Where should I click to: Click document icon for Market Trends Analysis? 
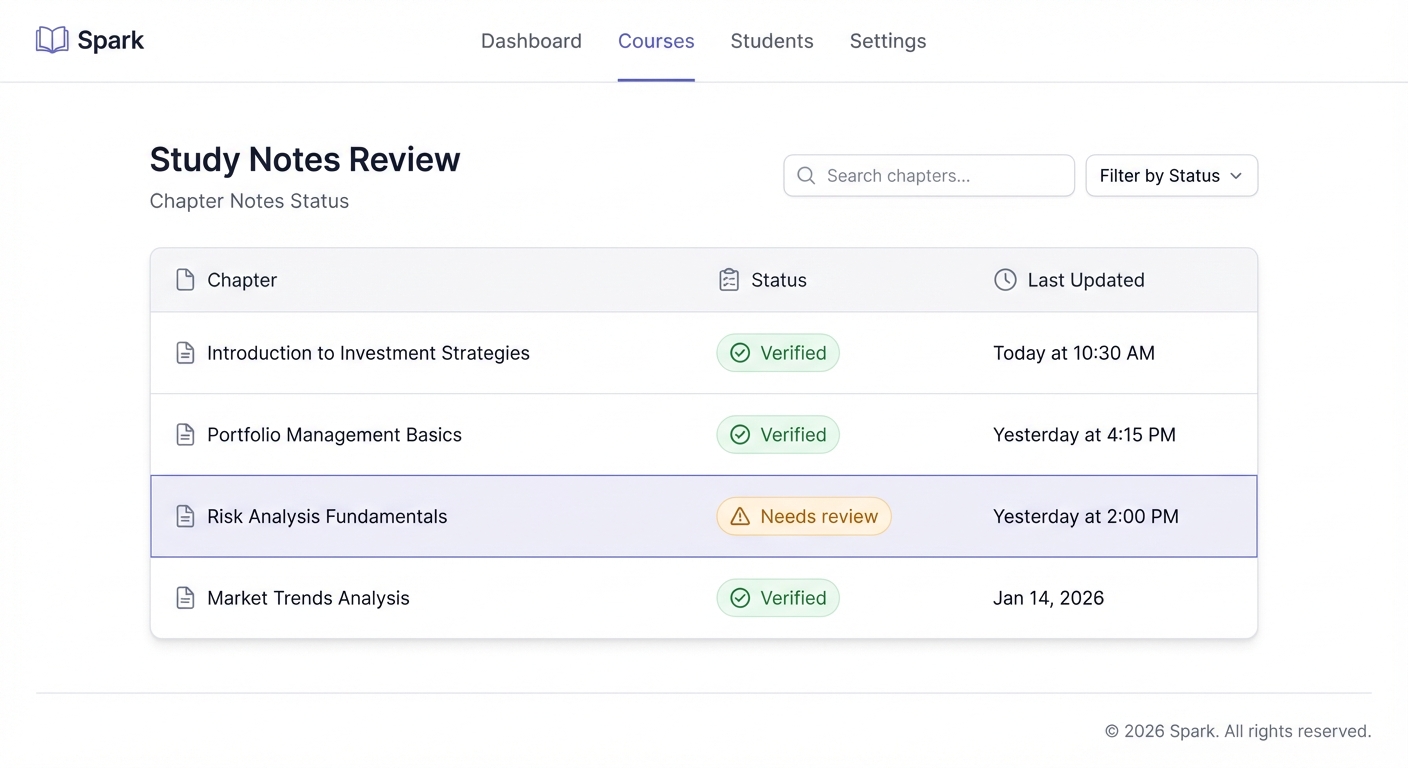click(x=185, y=598)
